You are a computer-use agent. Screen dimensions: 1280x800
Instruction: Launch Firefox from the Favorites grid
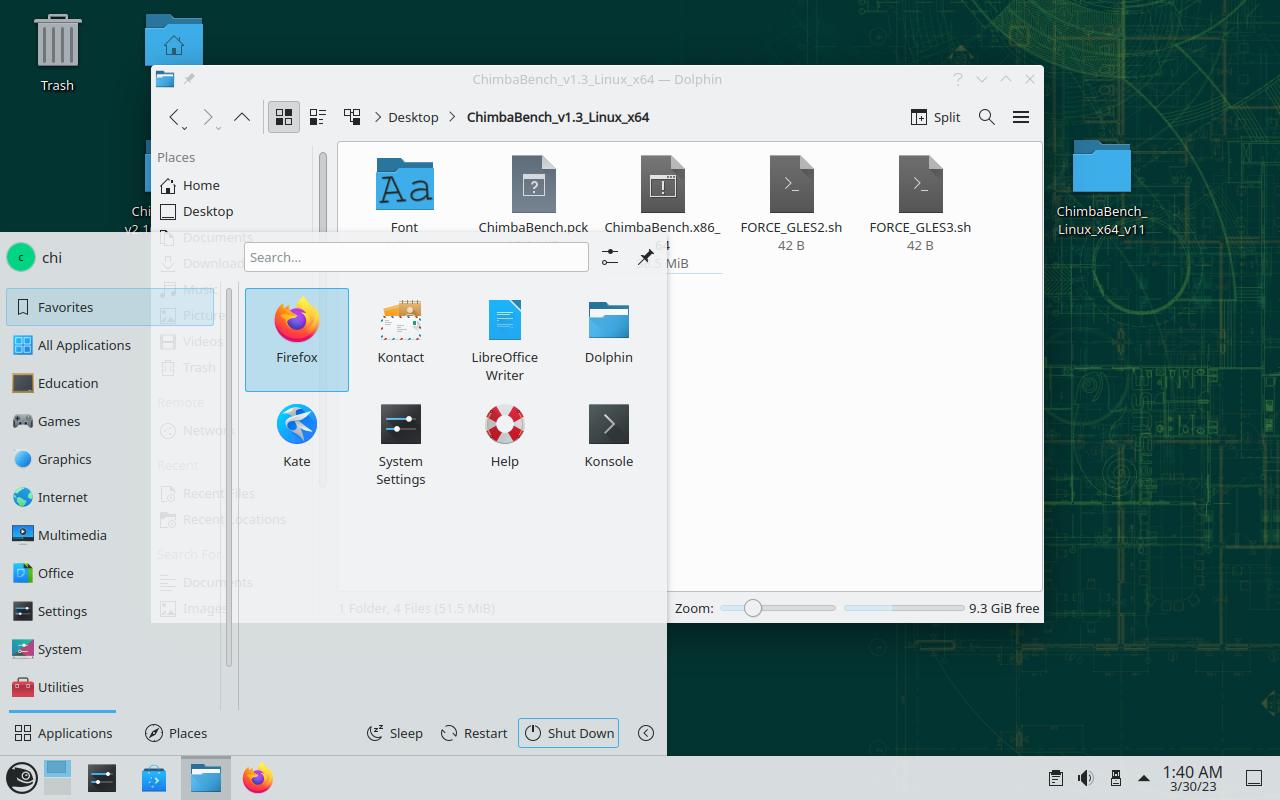(x=297, y=339)
